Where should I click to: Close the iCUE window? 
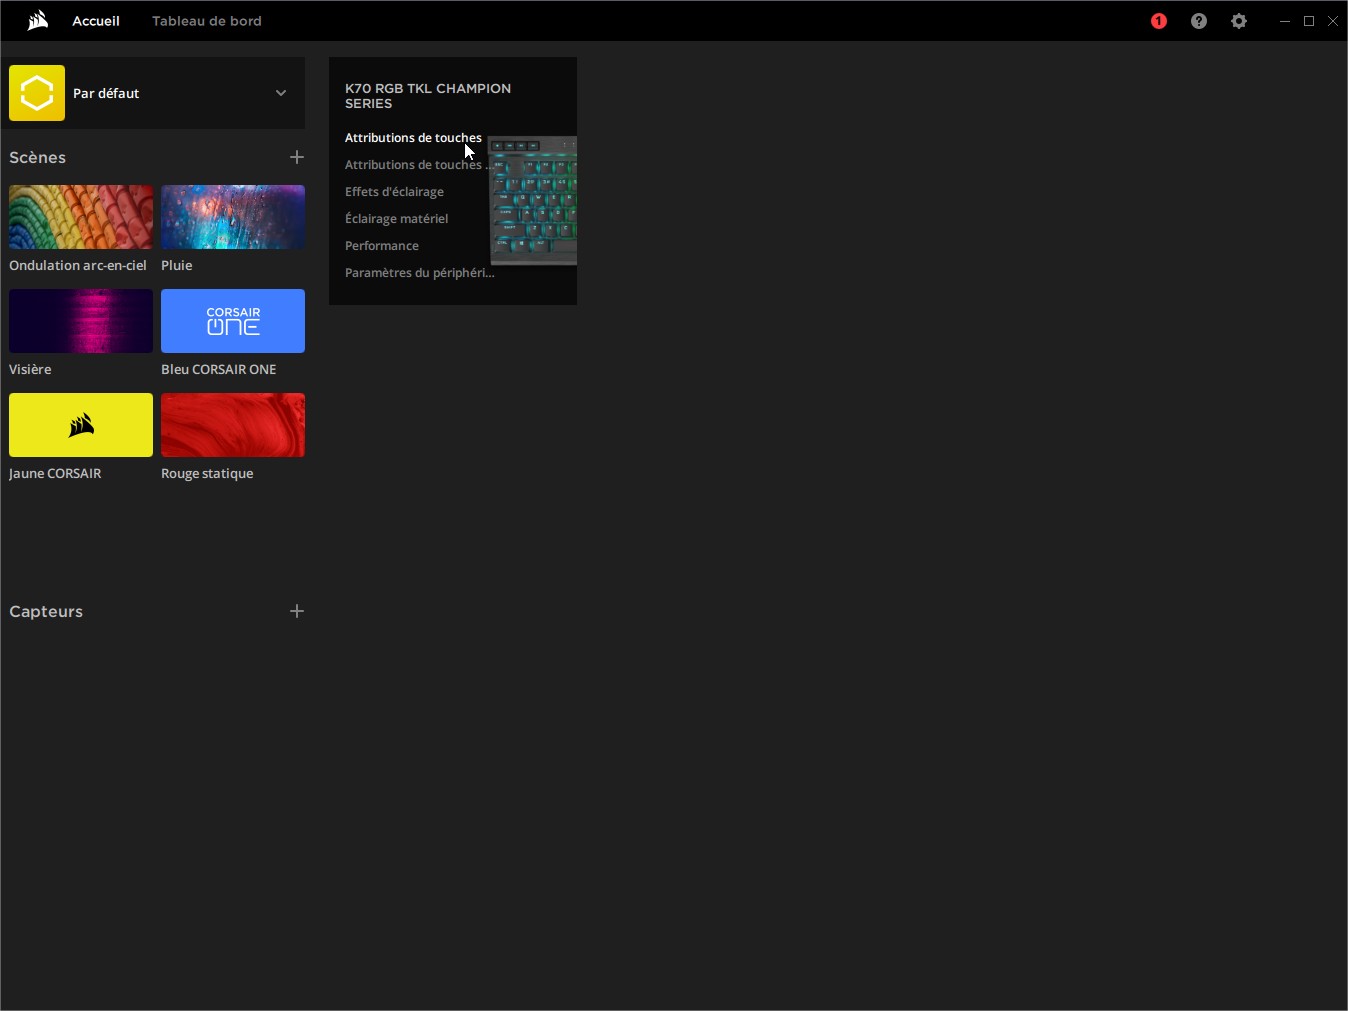click(1333, 21)
